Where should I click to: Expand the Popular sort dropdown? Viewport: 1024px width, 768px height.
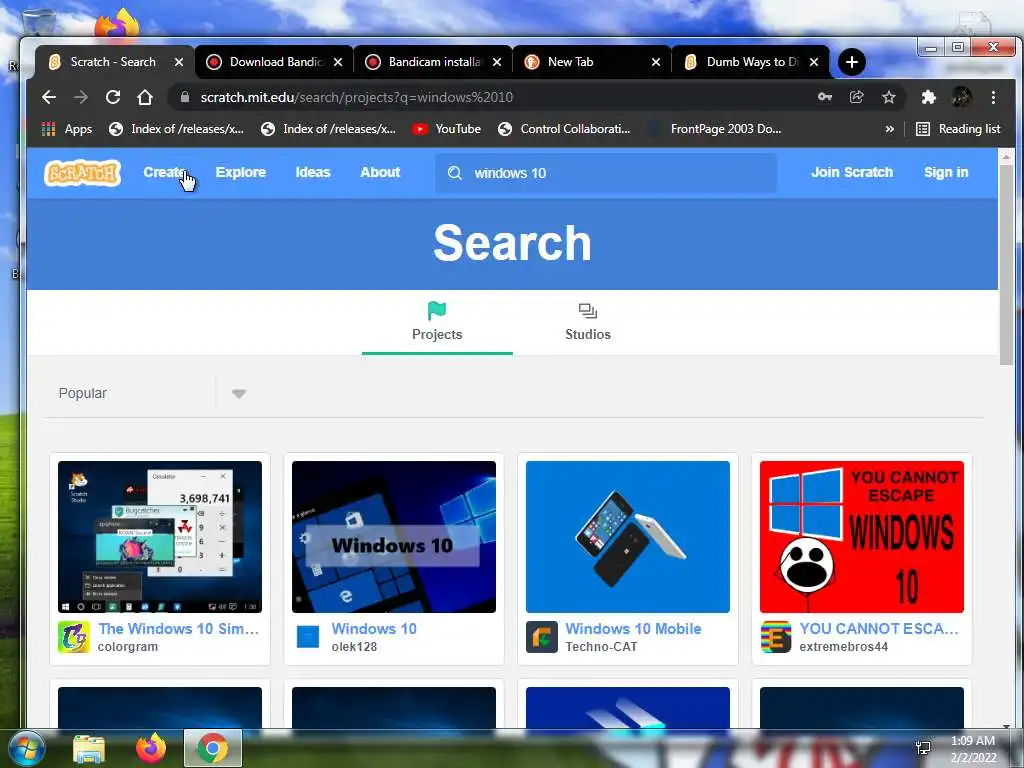[x=239, y=393]
